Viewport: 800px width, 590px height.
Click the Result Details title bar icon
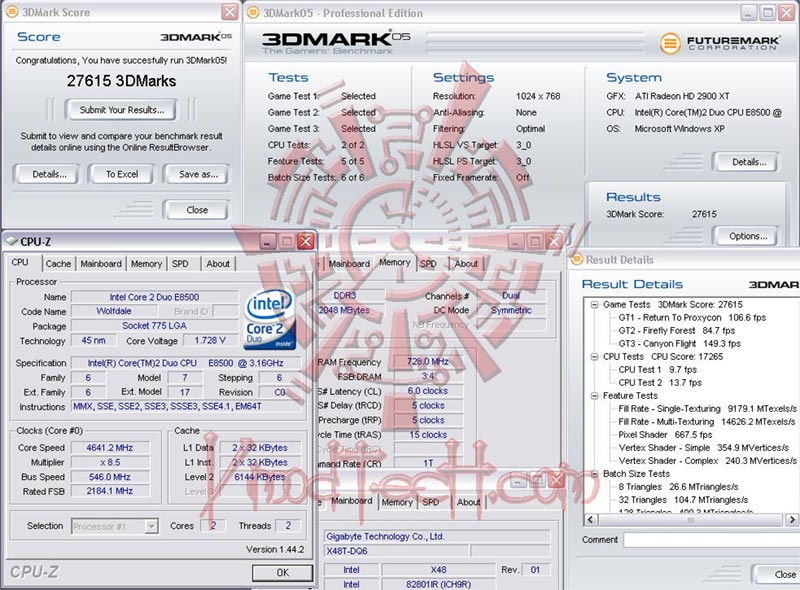(577, 259)
